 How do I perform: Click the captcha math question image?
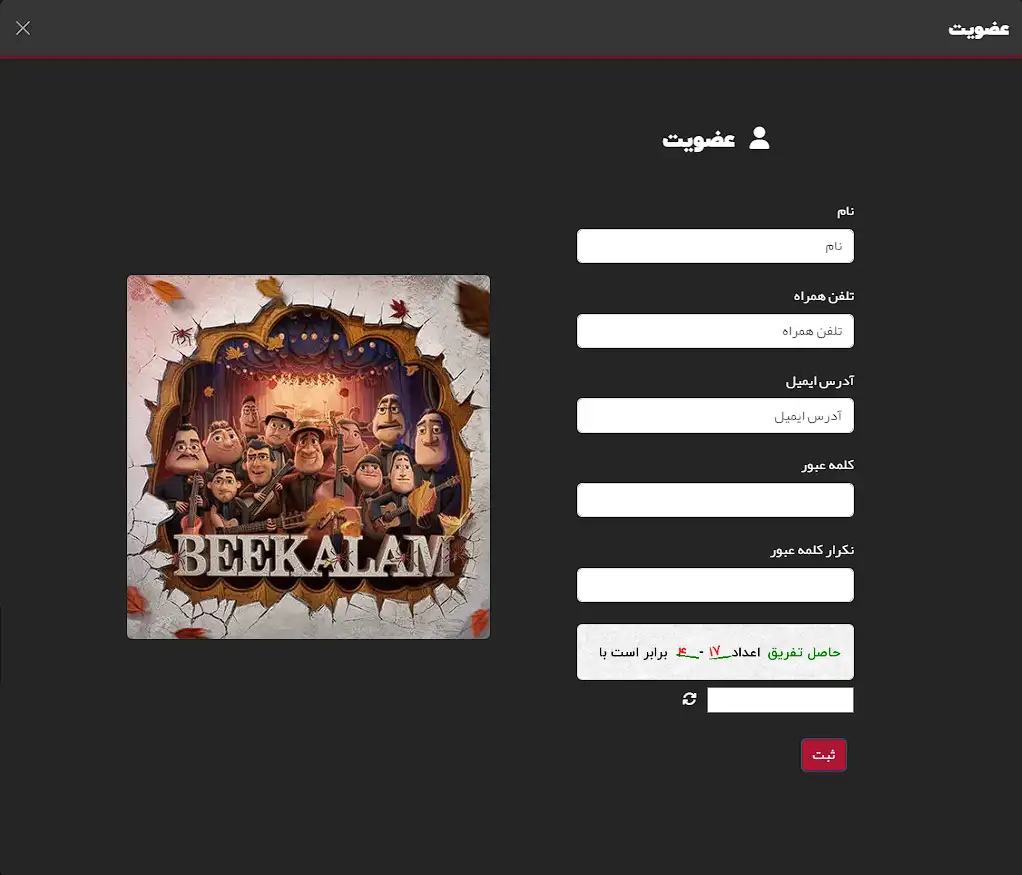pos(715,652)
